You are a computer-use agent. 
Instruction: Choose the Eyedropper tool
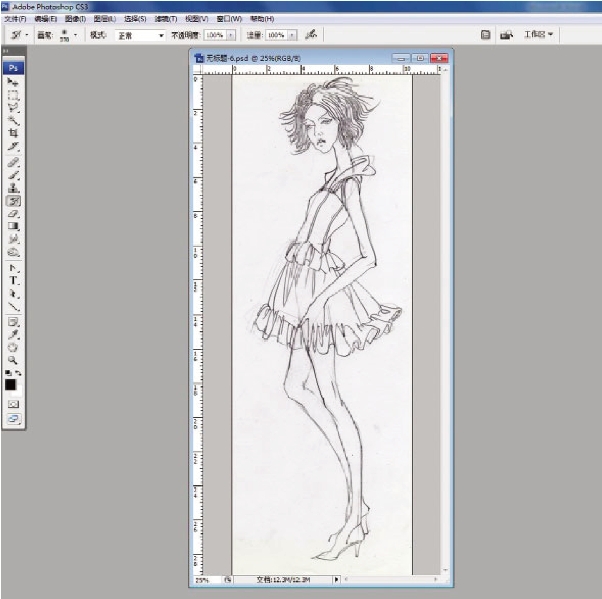[14, 335]
